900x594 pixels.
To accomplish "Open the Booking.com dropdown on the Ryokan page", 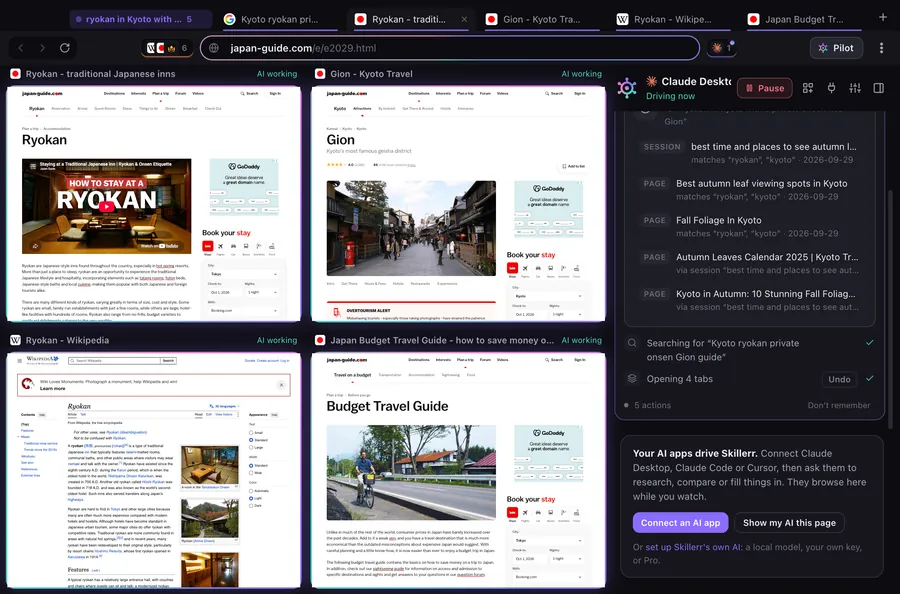I will (243, 310).
